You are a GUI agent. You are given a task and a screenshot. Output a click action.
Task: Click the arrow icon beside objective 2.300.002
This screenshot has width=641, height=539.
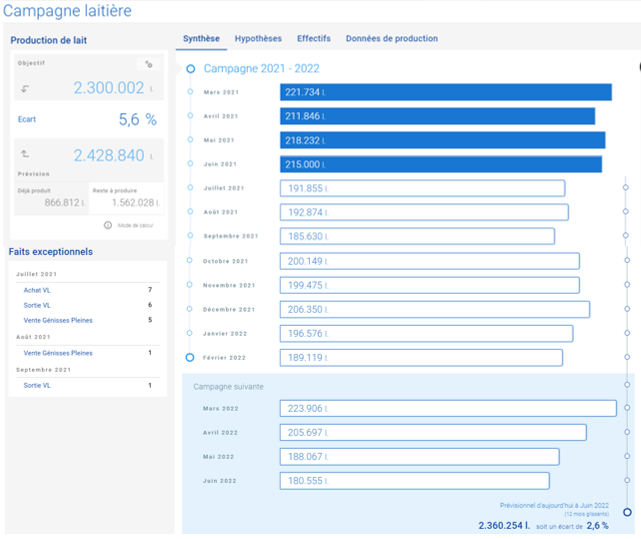[25, 89]
